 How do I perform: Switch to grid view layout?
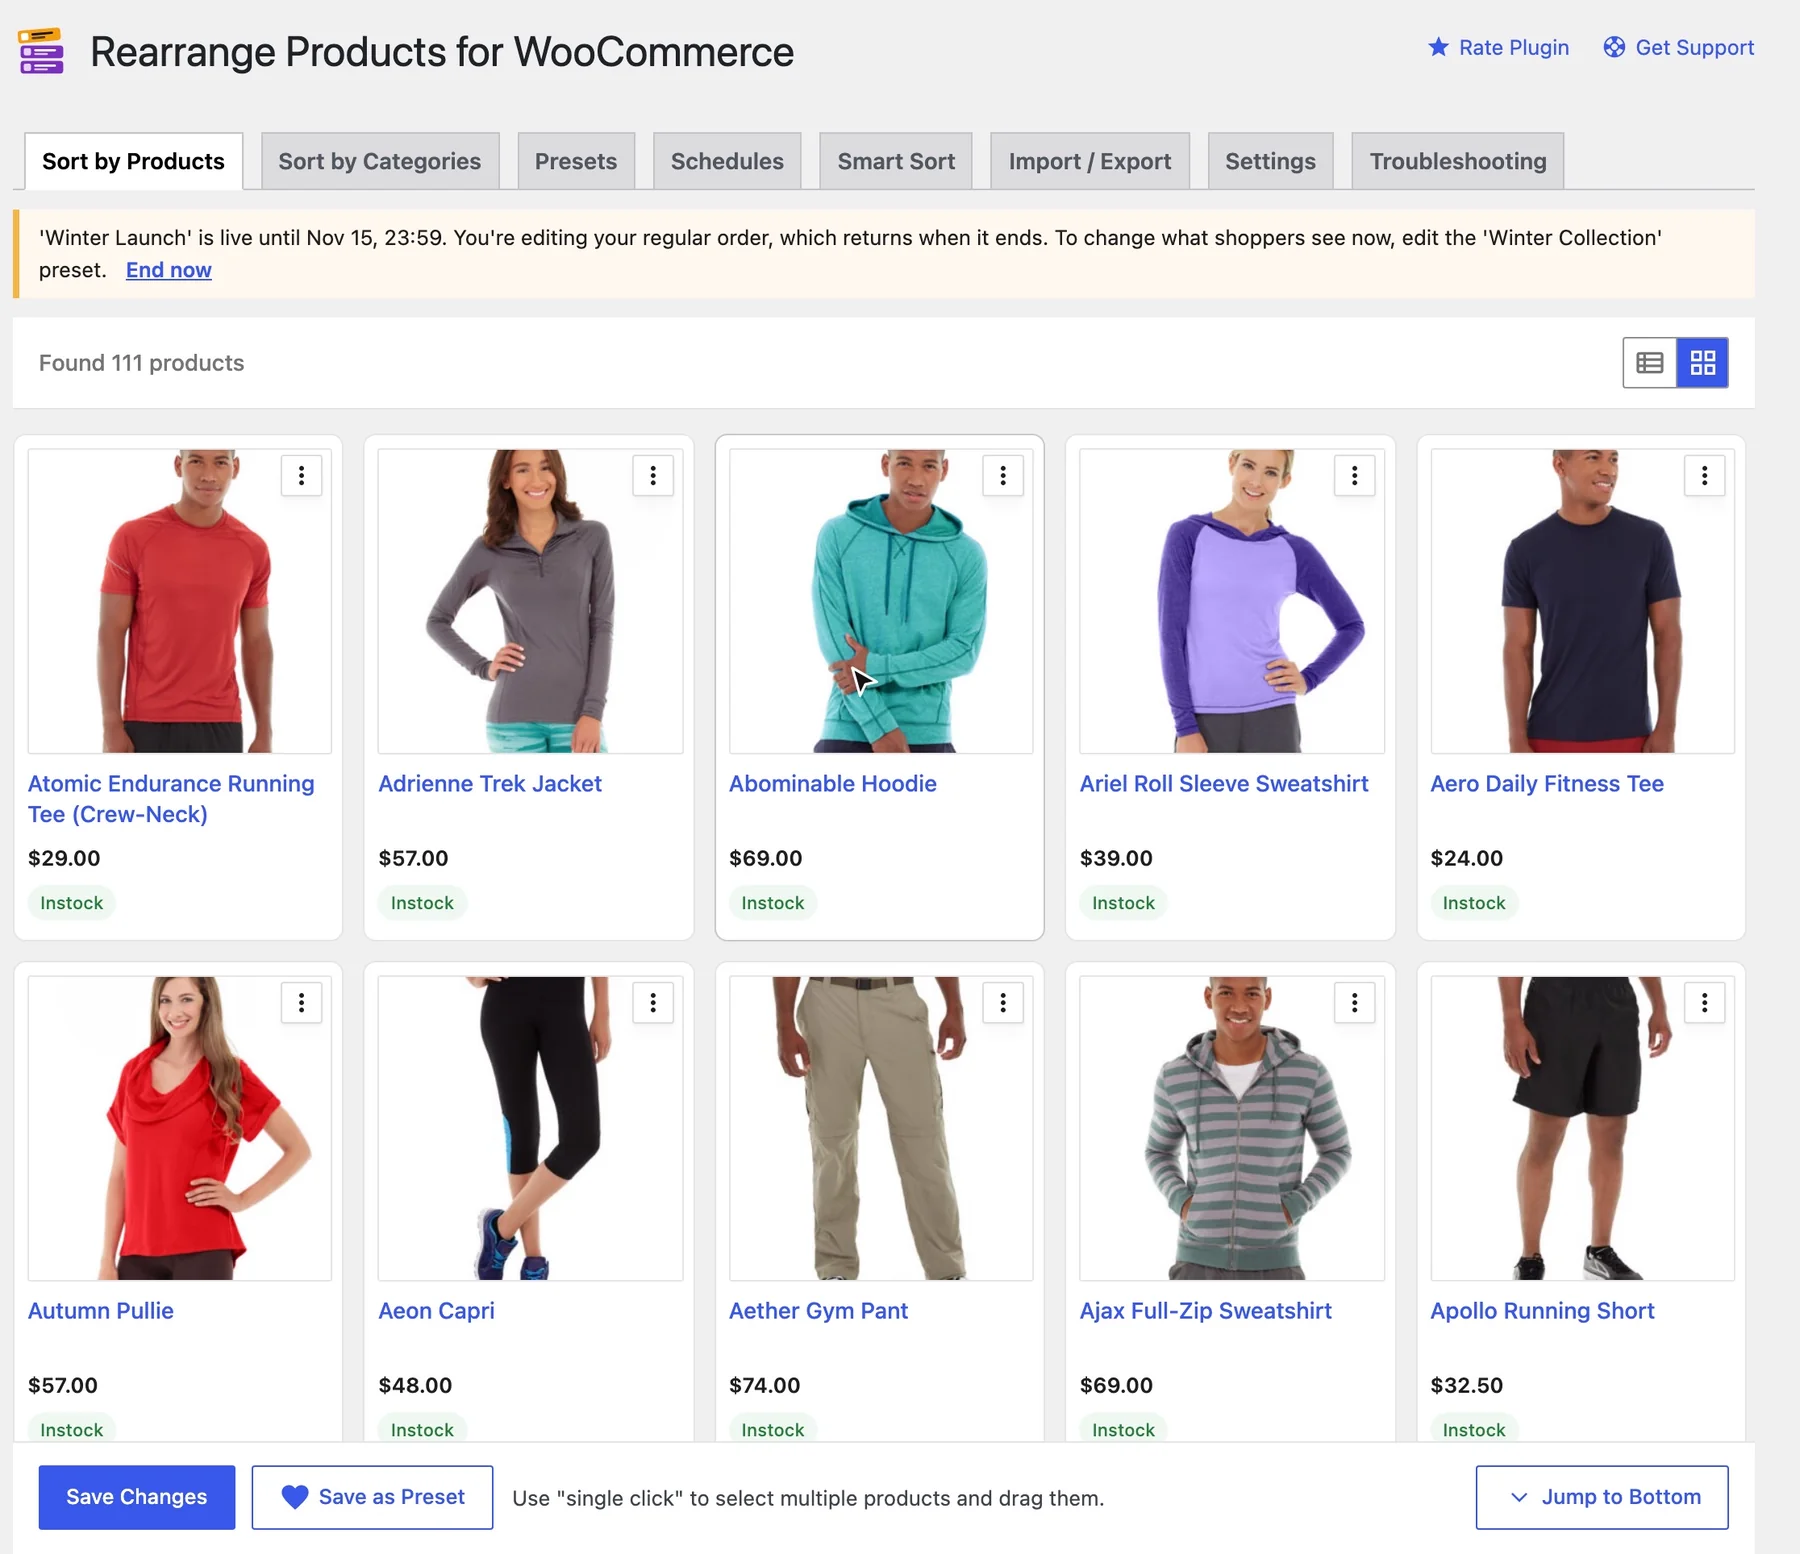click(x=1703, y=363)
